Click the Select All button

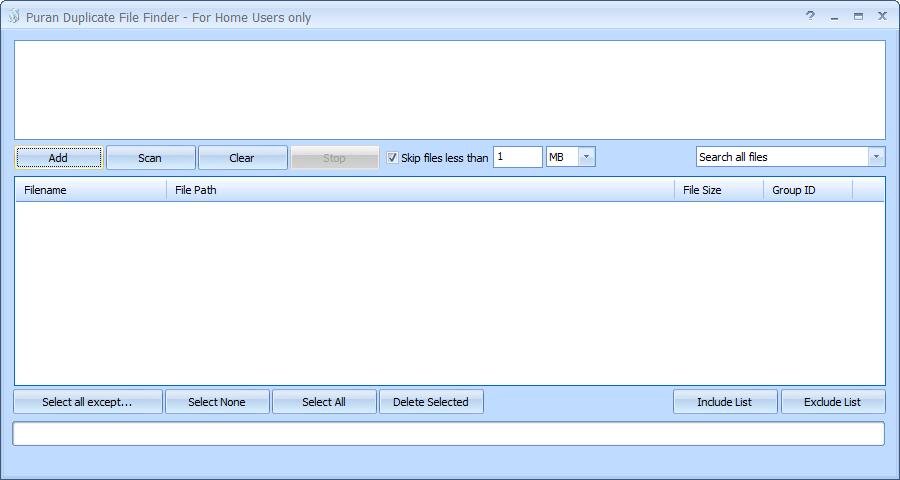tap(324, 402)
